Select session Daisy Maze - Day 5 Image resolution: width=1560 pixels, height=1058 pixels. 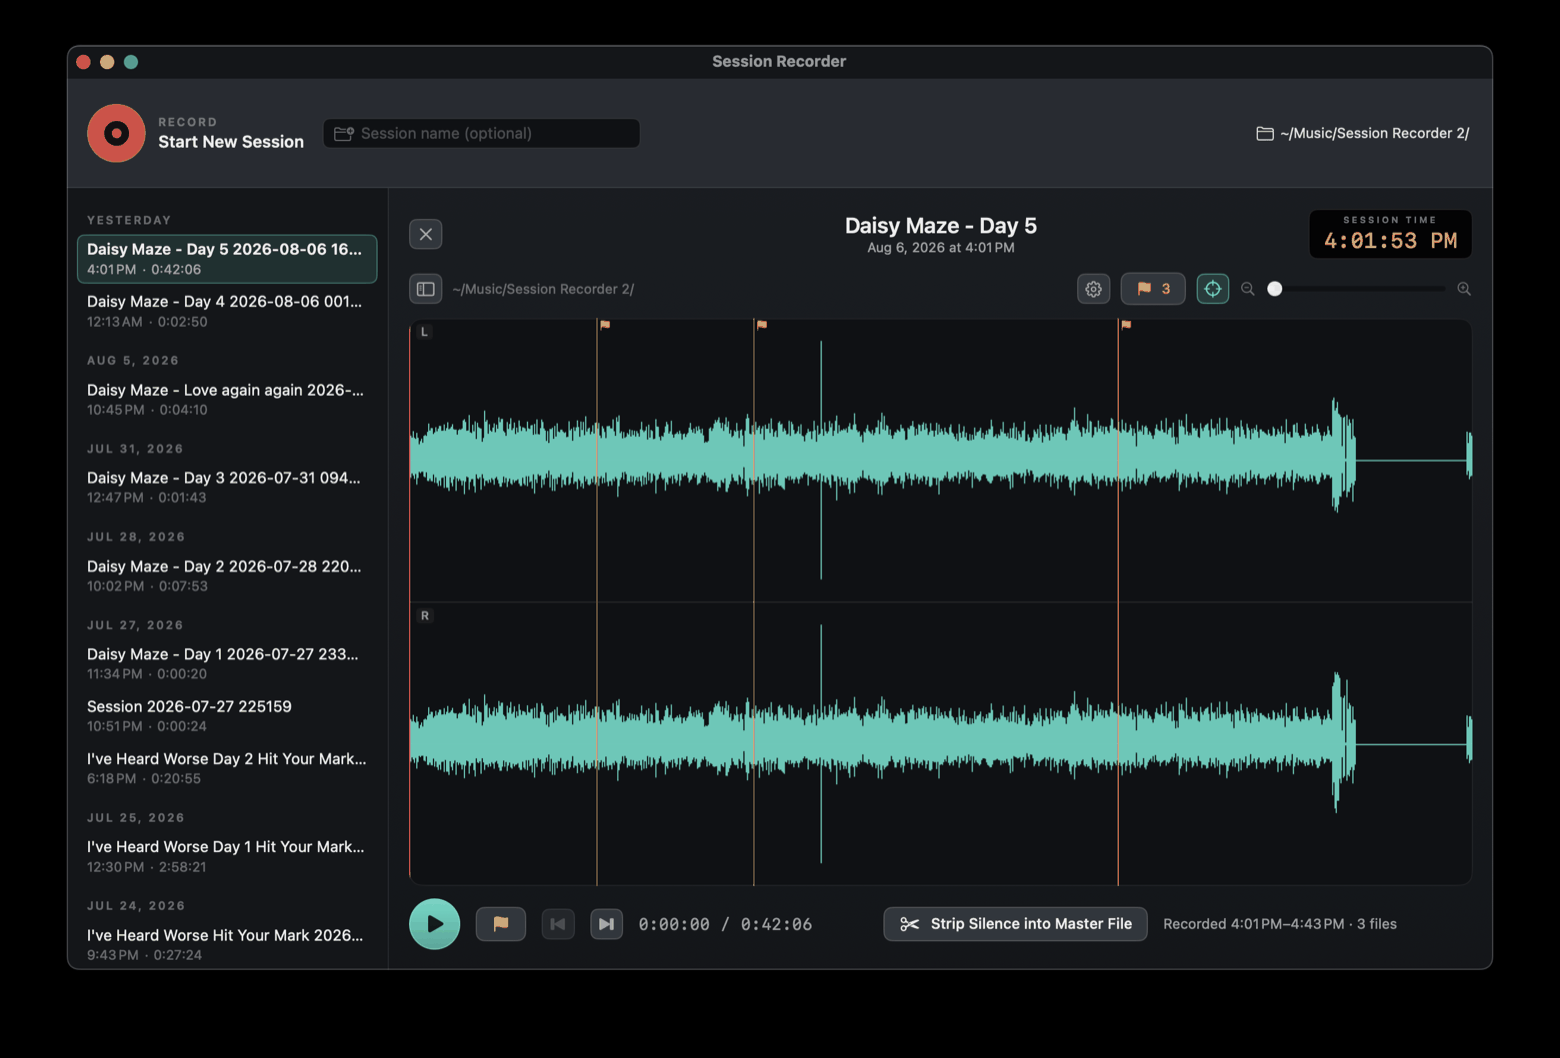click(x=227, y=259)
